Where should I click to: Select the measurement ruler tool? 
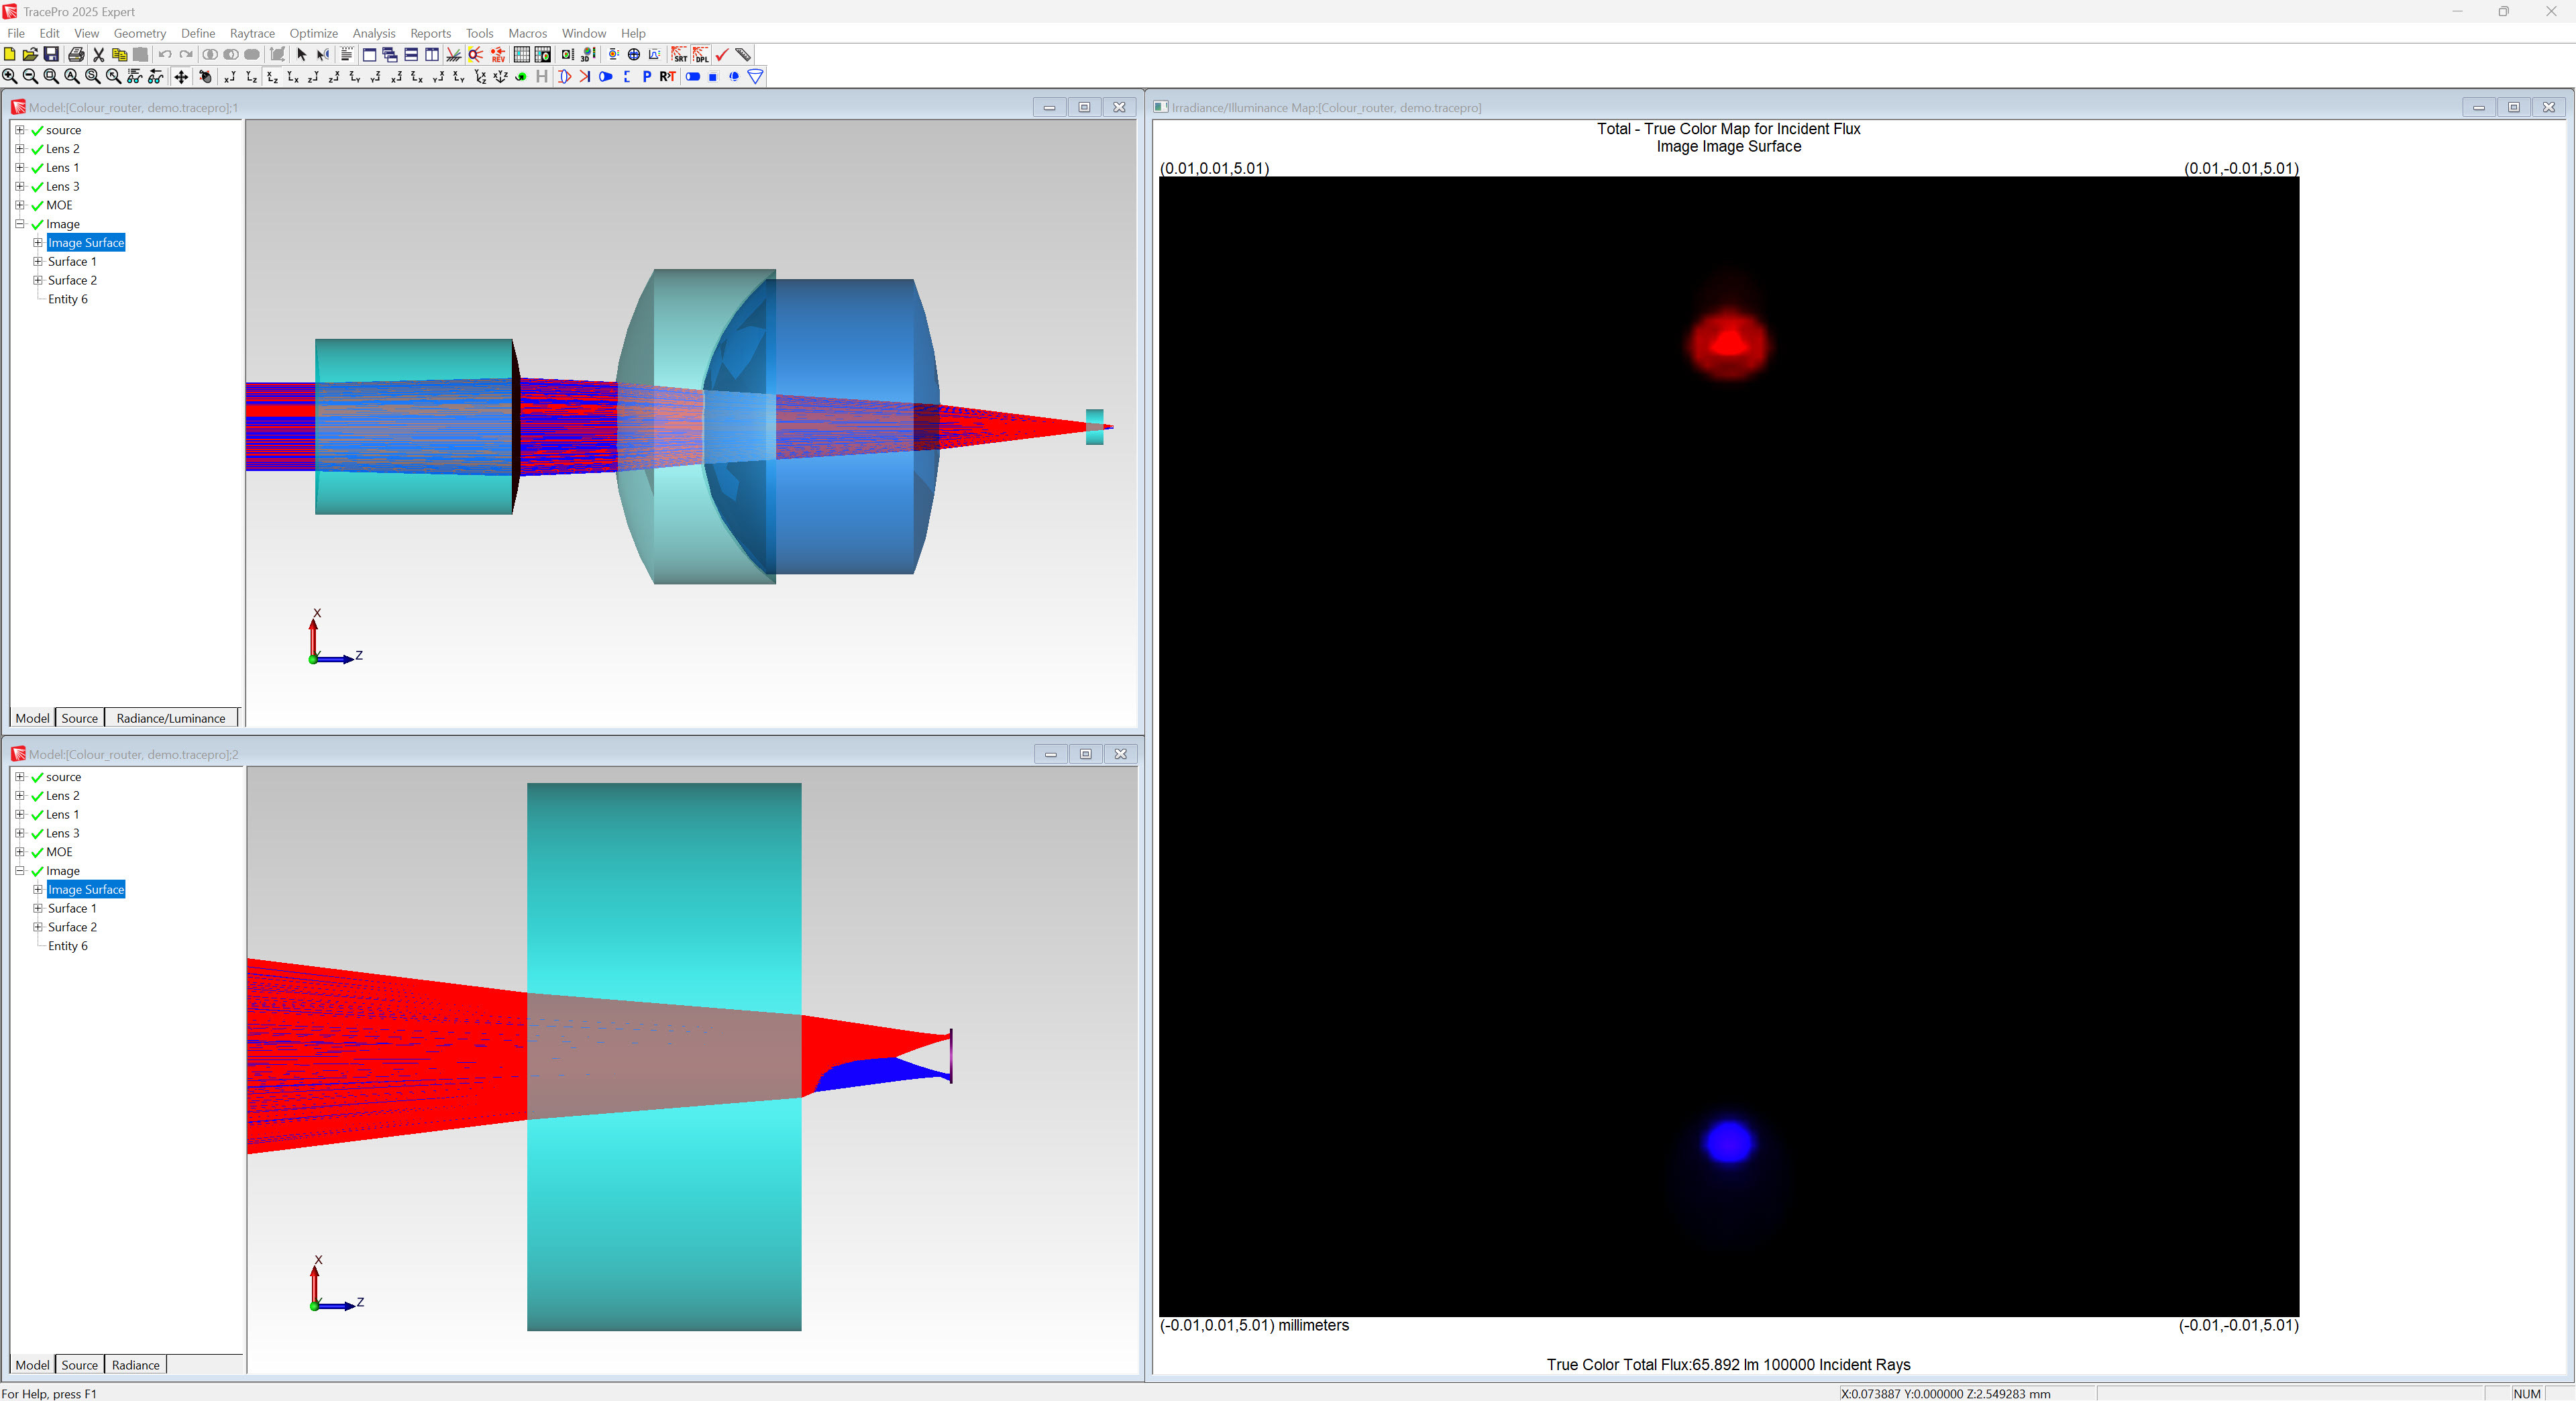744,55
